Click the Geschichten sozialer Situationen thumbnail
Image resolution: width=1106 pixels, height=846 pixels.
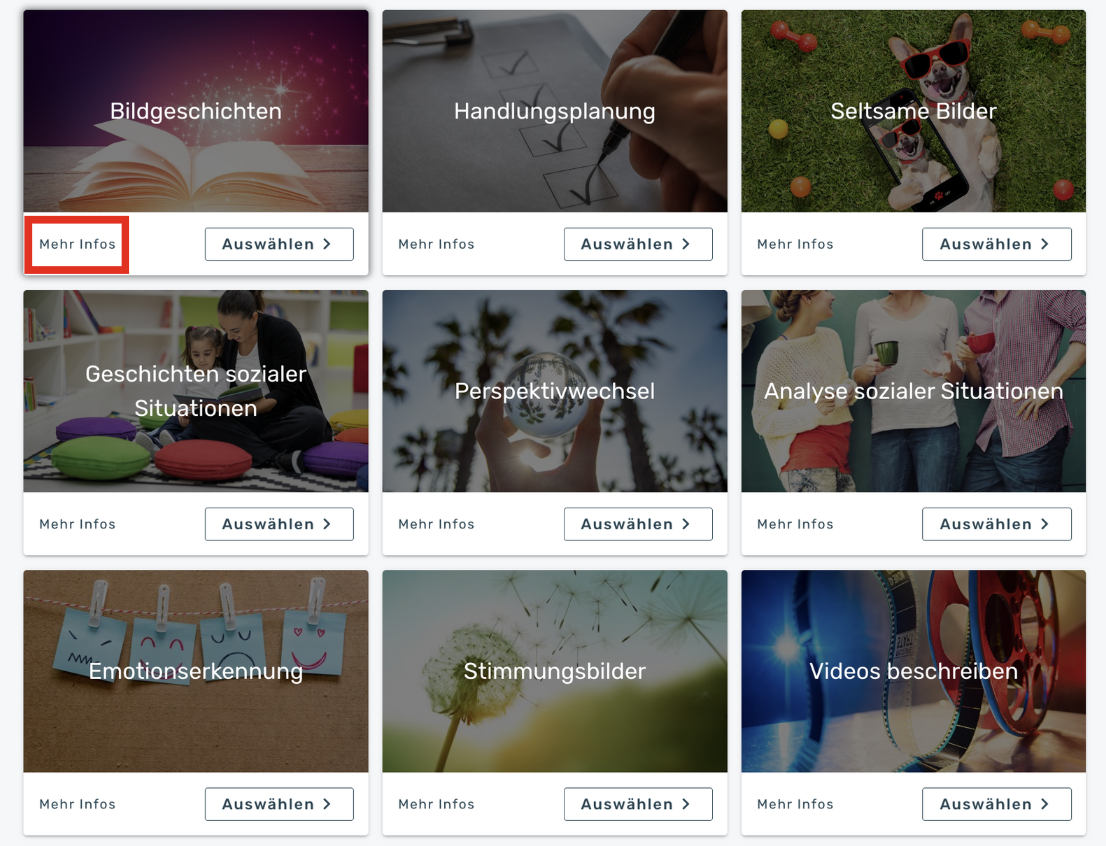(x=196, y=391)
